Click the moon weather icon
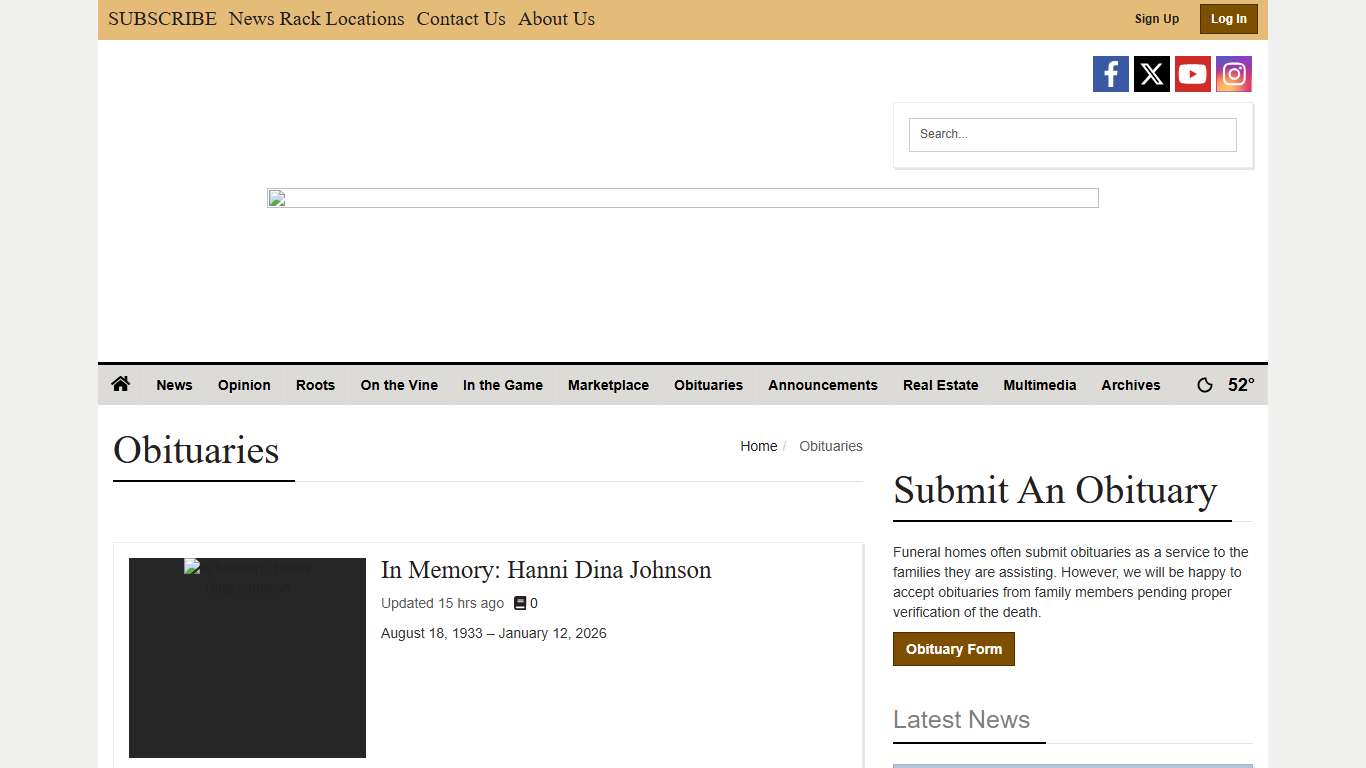Image resolution: width=1366 pixels, height=768 pixels. [x=1205, y=385]
